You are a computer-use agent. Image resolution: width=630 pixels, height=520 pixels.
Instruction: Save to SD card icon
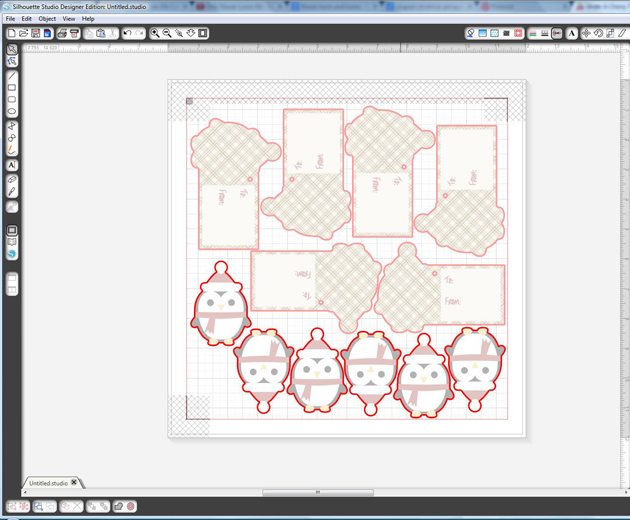click(x=47, y=33)
